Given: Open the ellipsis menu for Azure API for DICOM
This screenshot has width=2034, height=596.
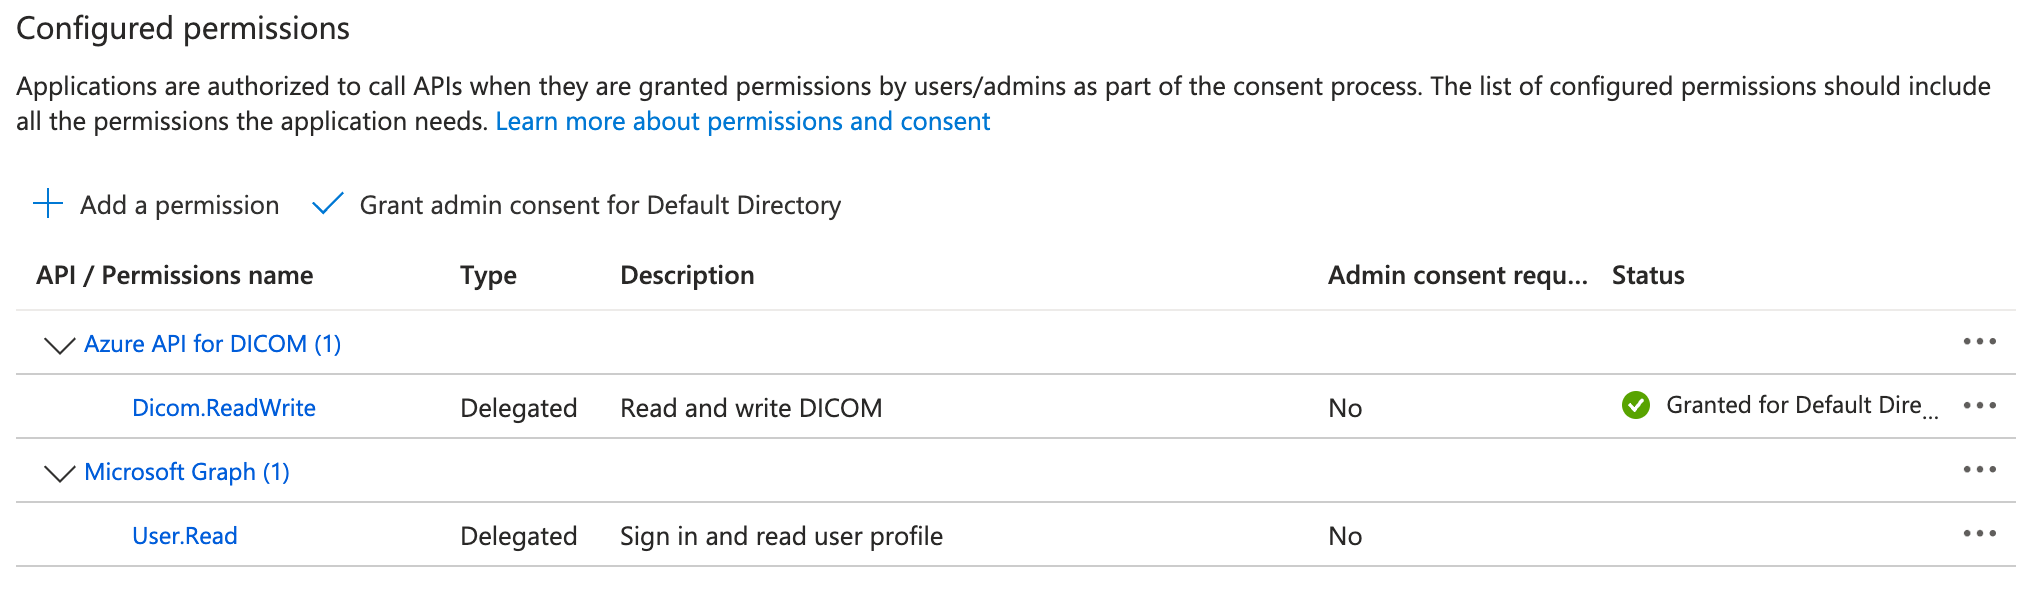Looking at the screenshot, I should (x=1979, y=342).
